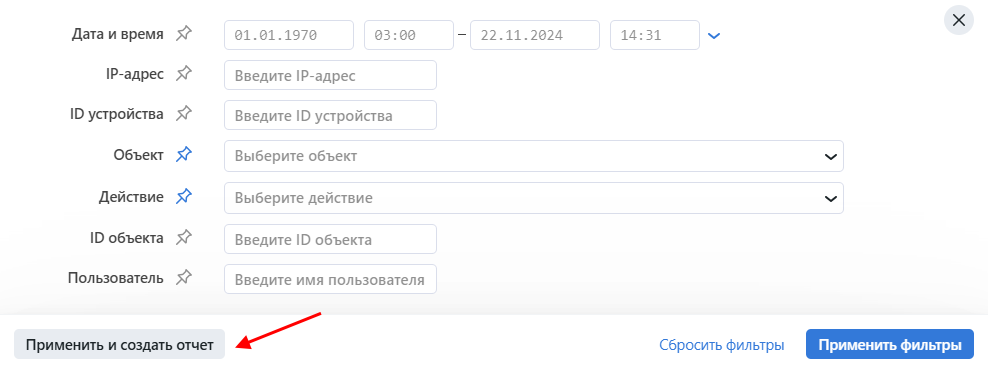Click the end time field 14:31
Screen dimensions: 988x370
point(655,35)
